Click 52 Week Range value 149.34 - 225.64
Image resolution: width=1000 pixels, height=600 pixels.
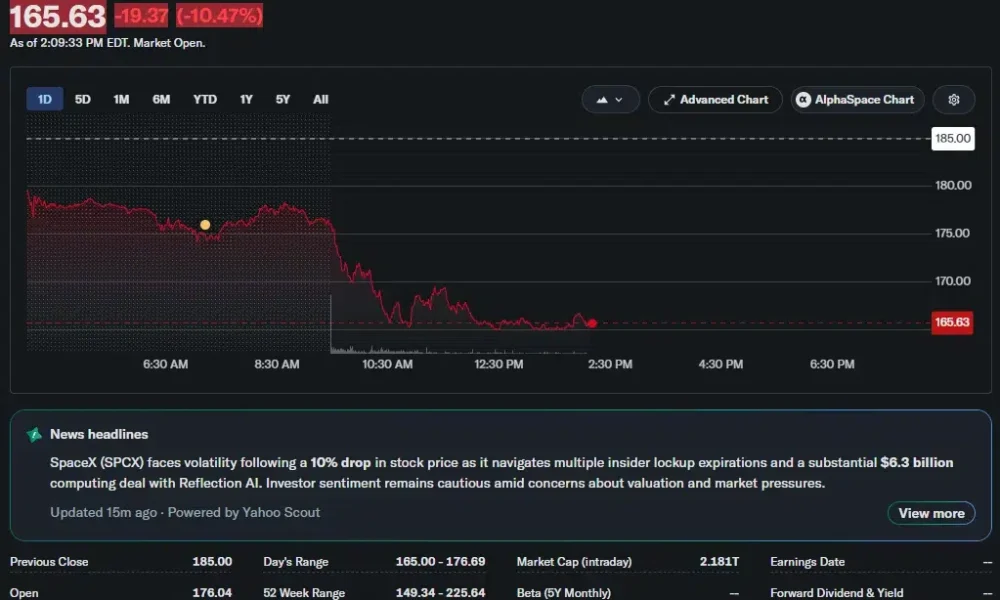[x=440, y=592]
